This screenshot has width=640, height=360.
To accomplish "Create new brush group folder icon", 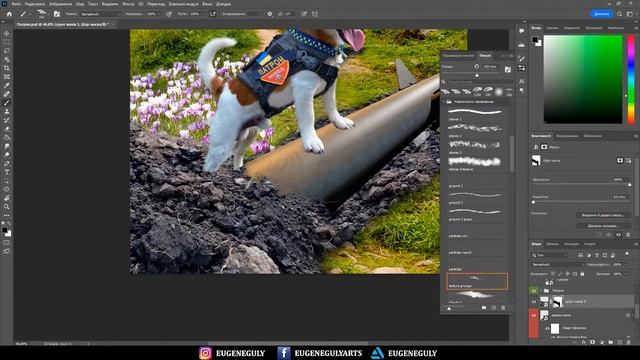I will click(x=484, y=308).
